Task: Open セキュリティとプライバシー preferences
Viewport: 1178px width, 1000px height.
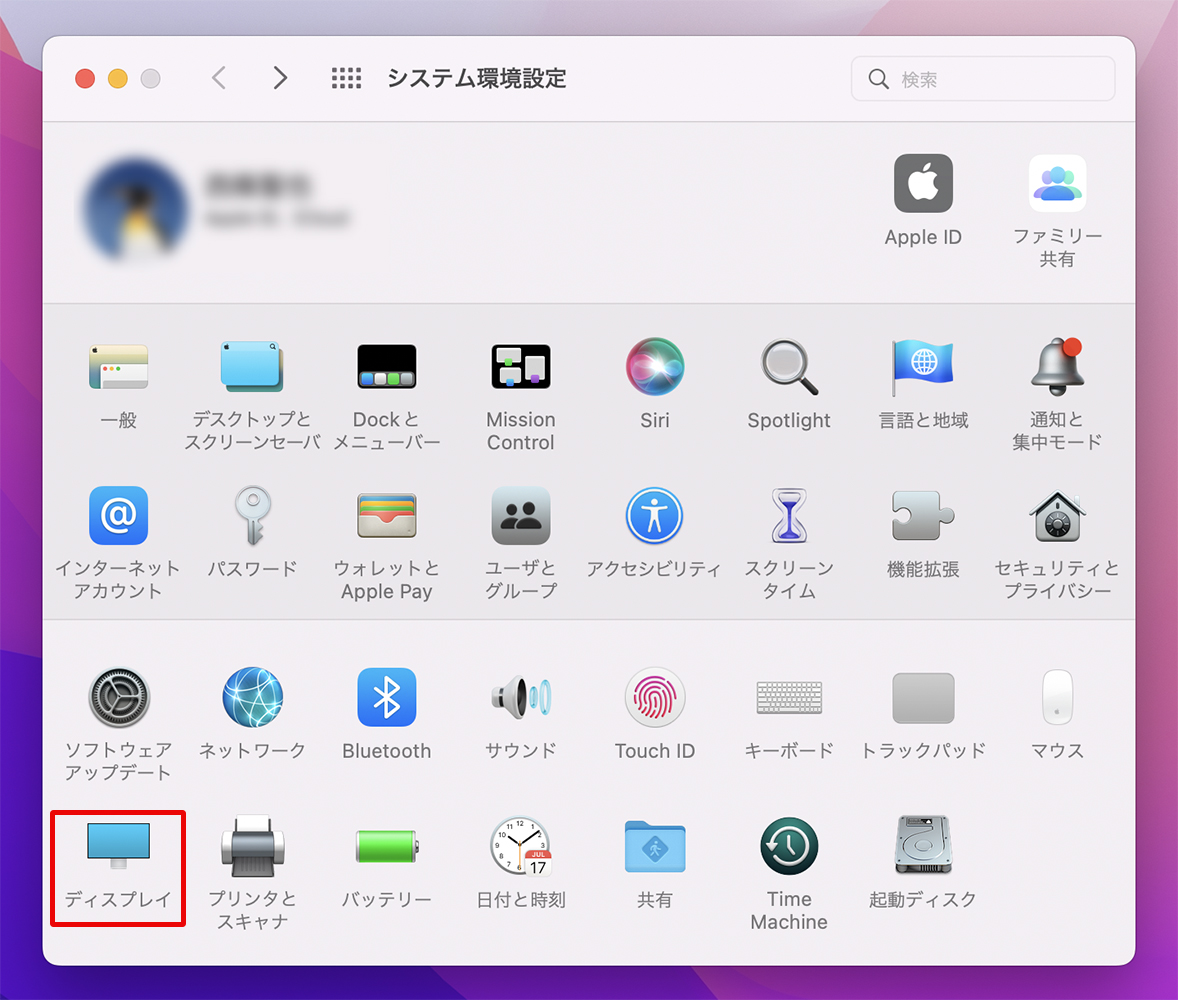Action: pos(1057,517)
